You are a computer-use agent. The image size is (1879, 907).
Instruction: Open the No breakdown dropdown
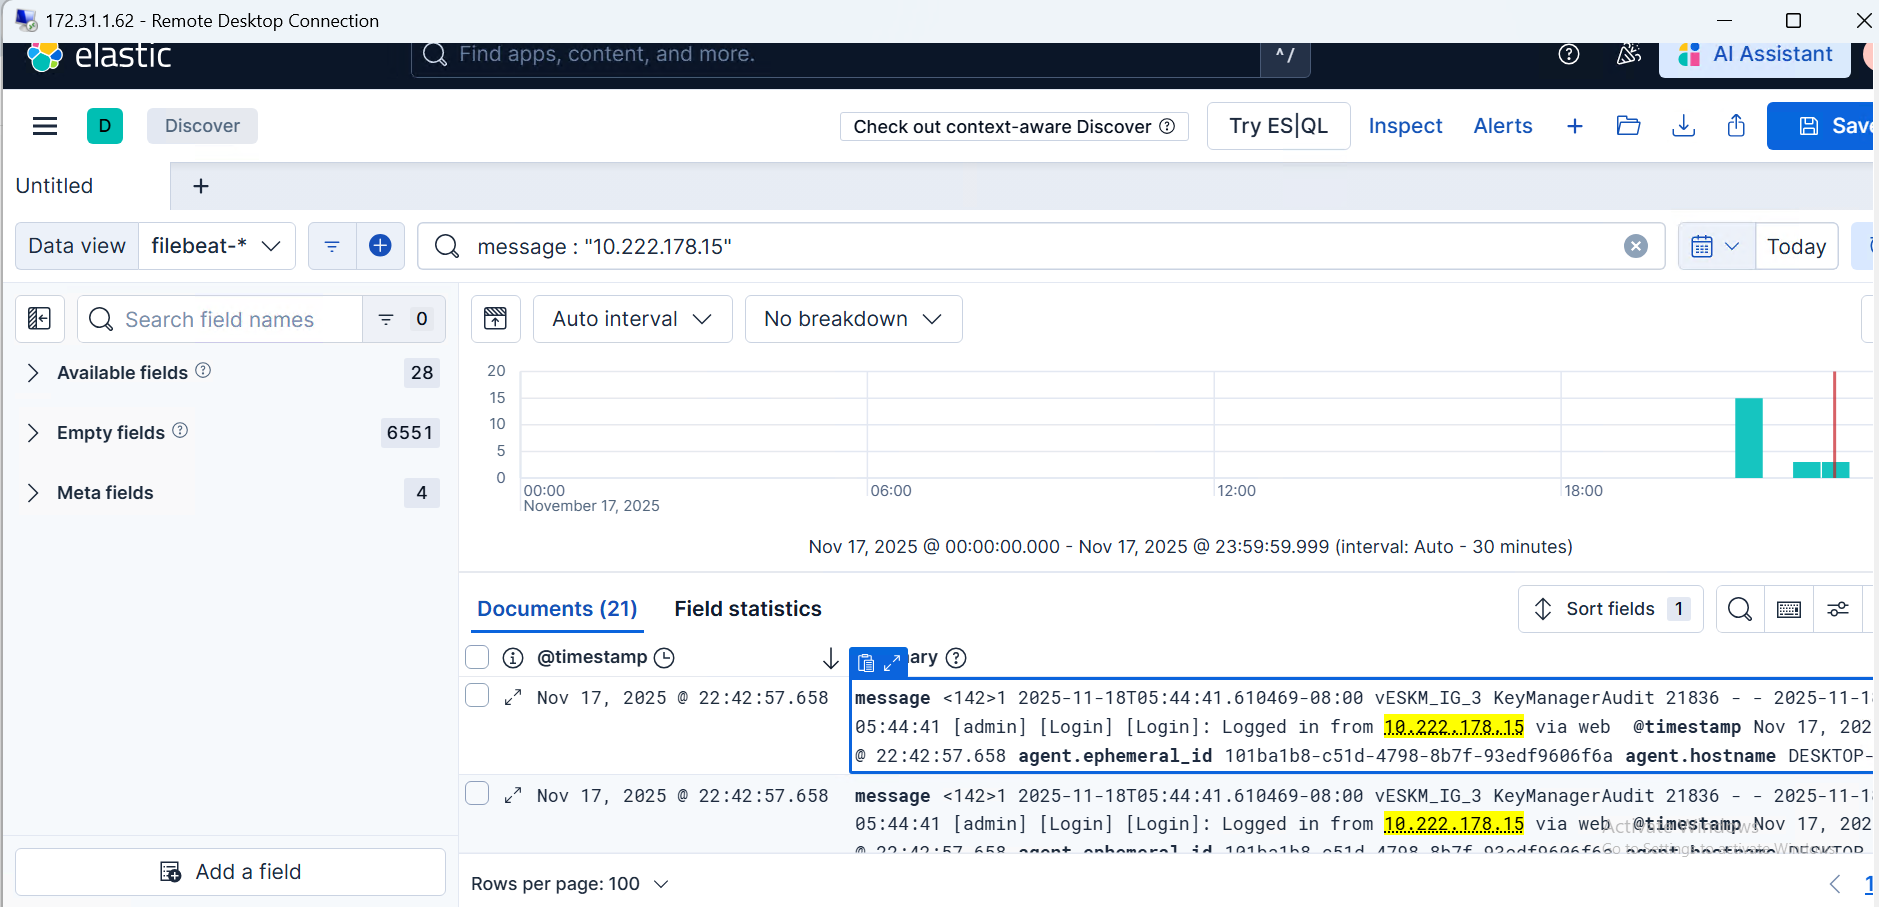coord(853,319)
